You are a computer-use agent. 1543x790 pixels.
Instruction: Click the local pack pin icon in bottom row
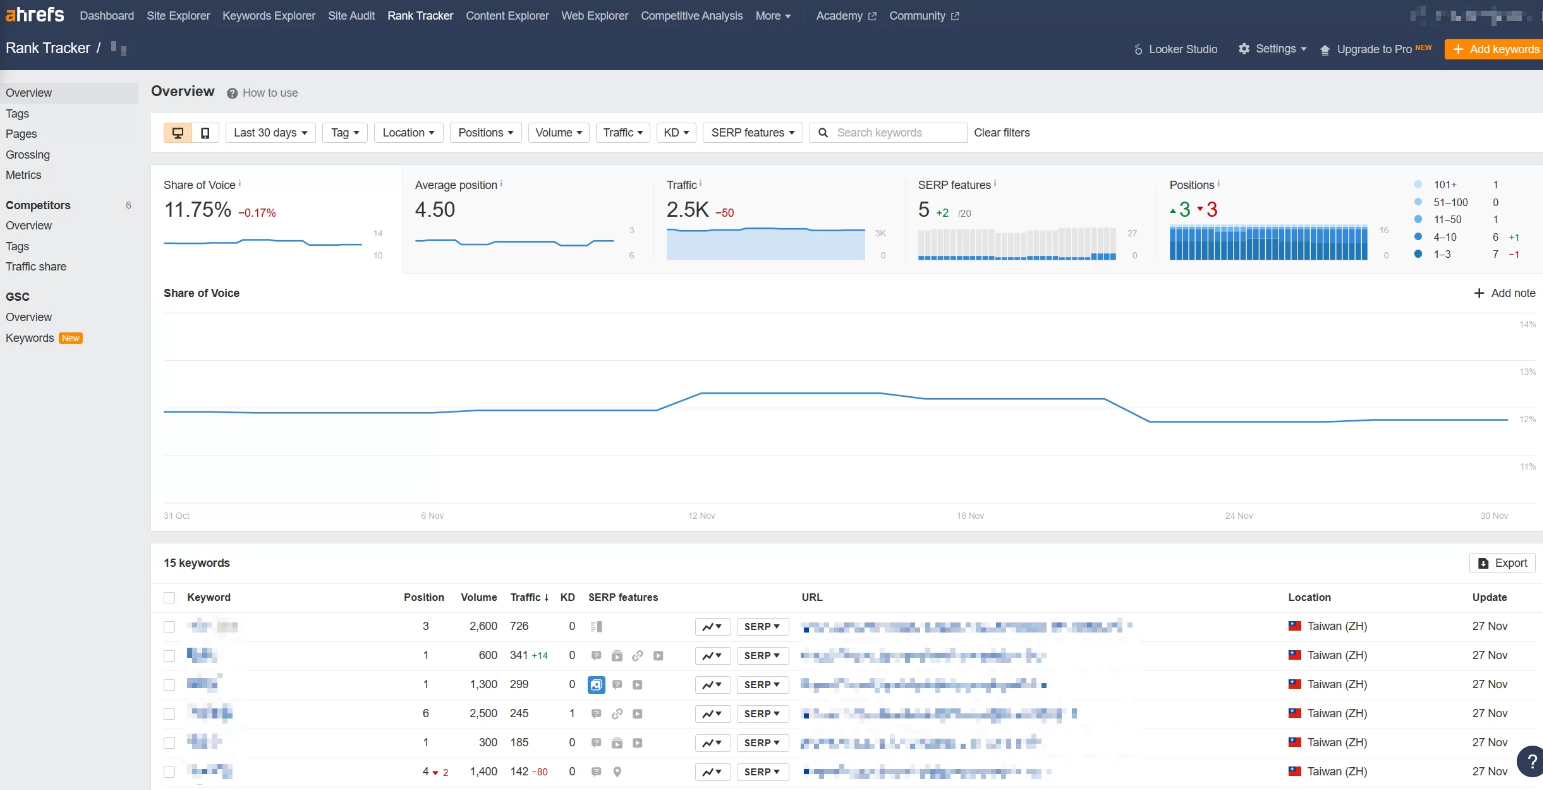(618, 771)
